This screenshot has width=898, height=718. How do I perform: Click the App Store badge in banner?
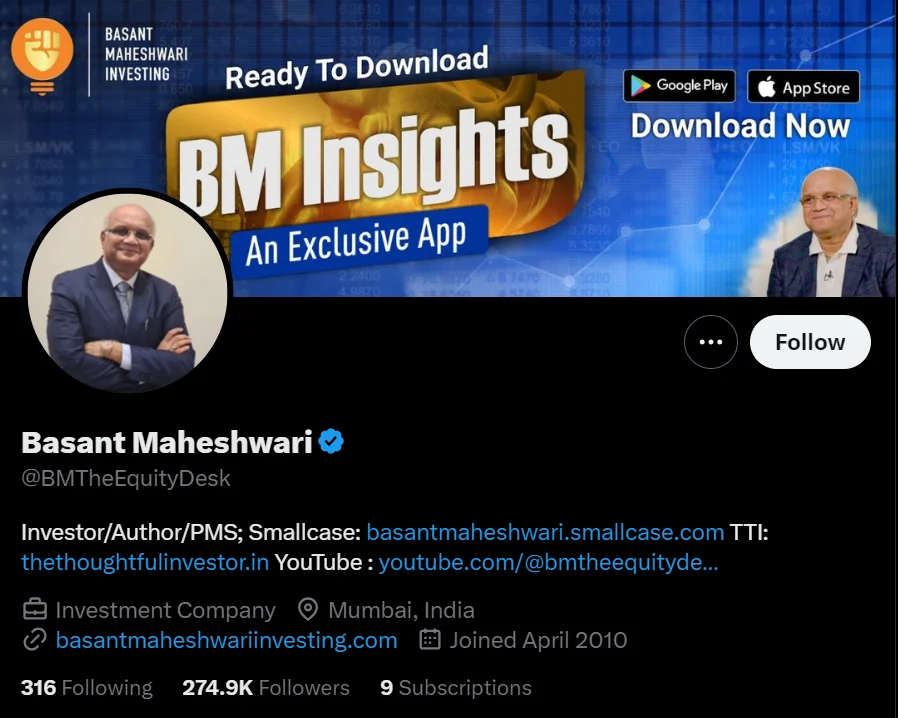(804, 87)
